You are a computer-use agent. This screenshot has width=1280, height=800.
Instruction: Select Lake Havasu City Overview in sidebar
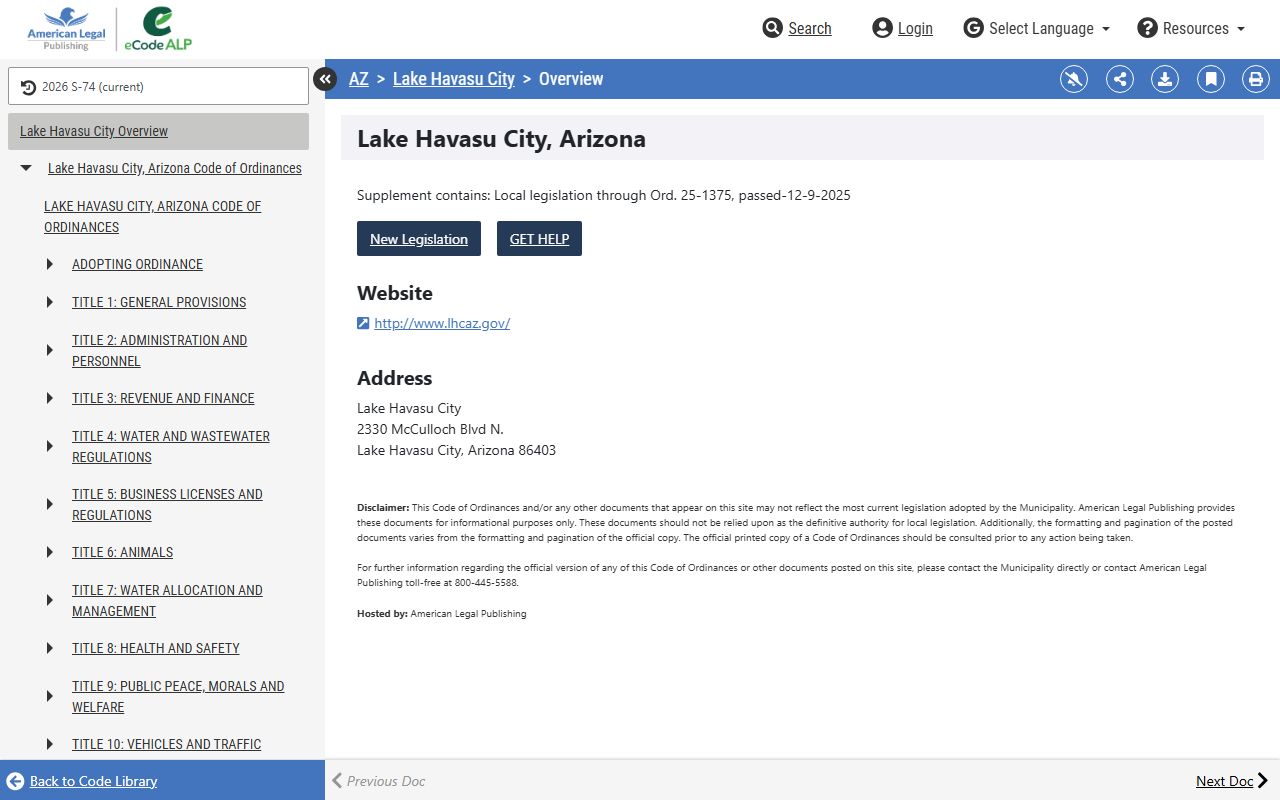click(158, 131)
